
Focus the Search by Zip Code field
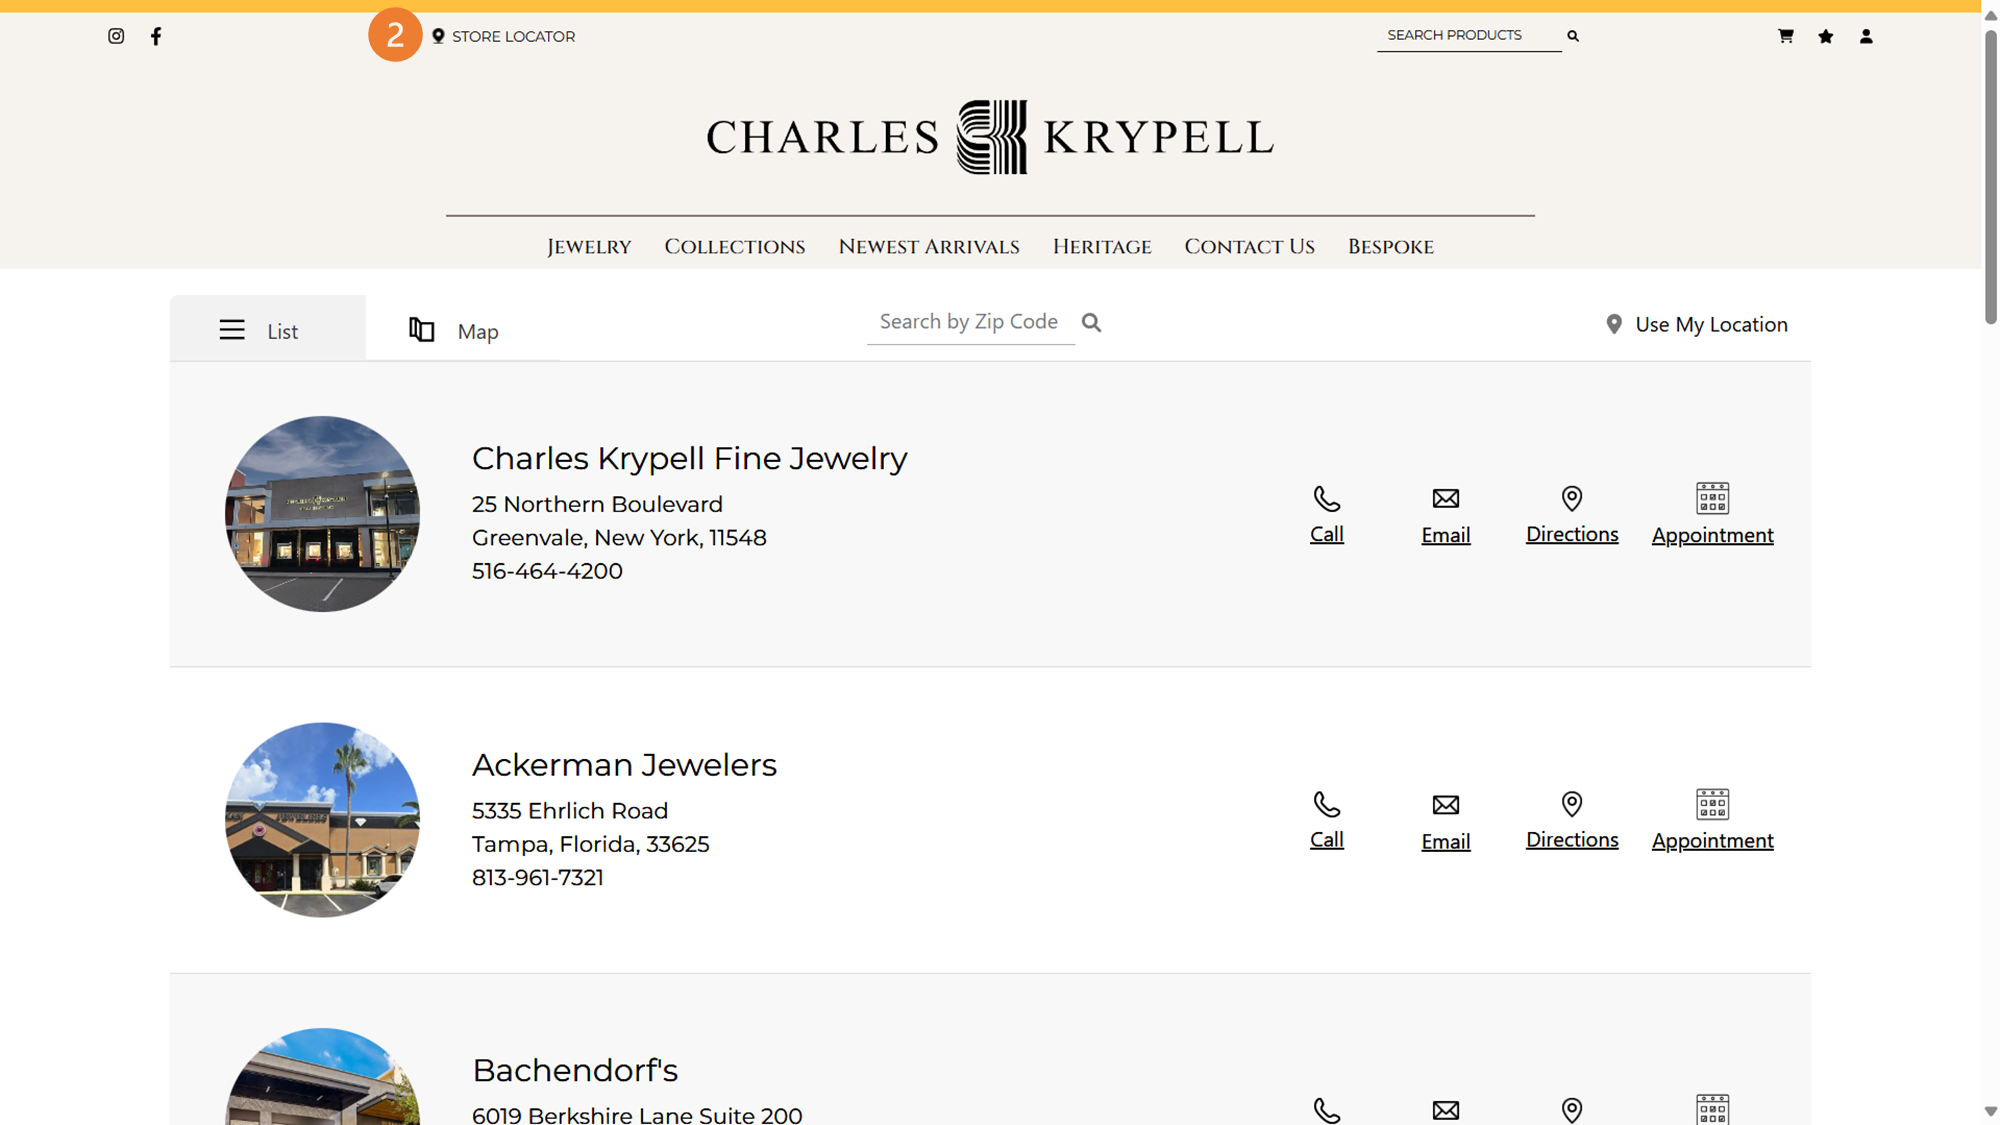[969, 322]
